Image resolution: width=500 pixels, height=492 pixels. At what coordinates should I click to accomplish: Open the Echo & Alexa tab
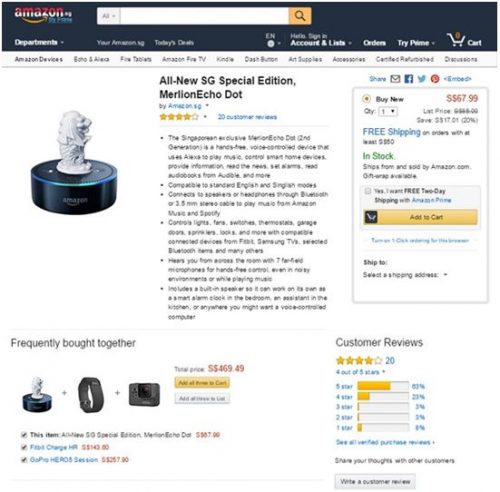[91, 59]
